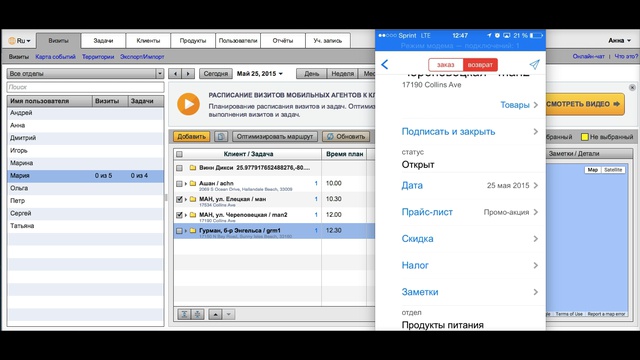
Task: Select the возврат toggle segment
Action: [480, 64]
